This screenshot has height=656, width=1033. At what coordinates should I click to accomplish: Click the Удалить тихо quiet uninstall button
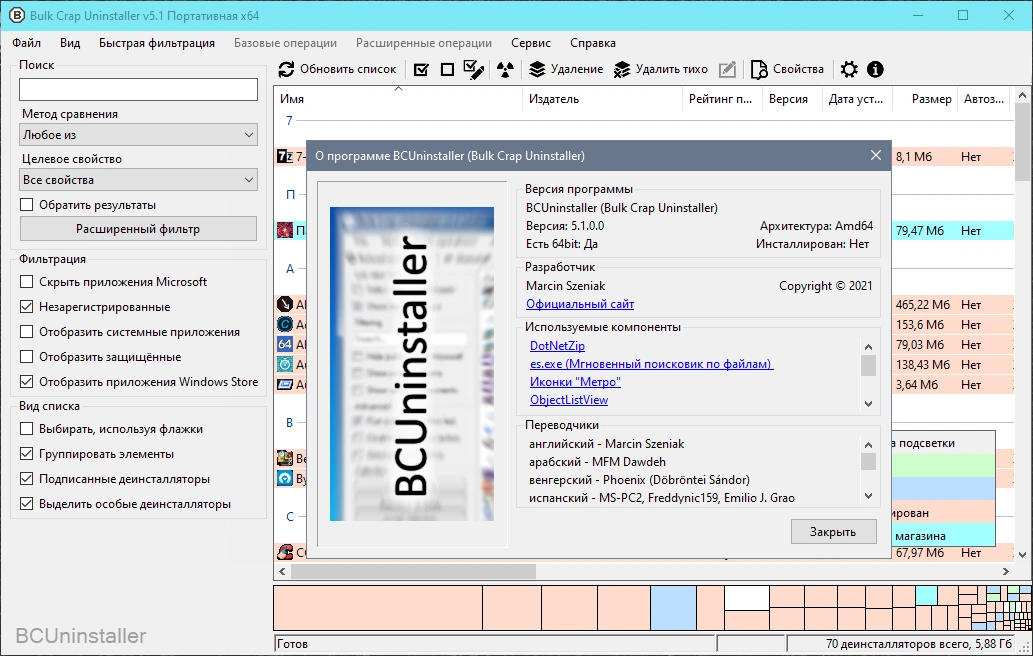[x=661, y=69]
